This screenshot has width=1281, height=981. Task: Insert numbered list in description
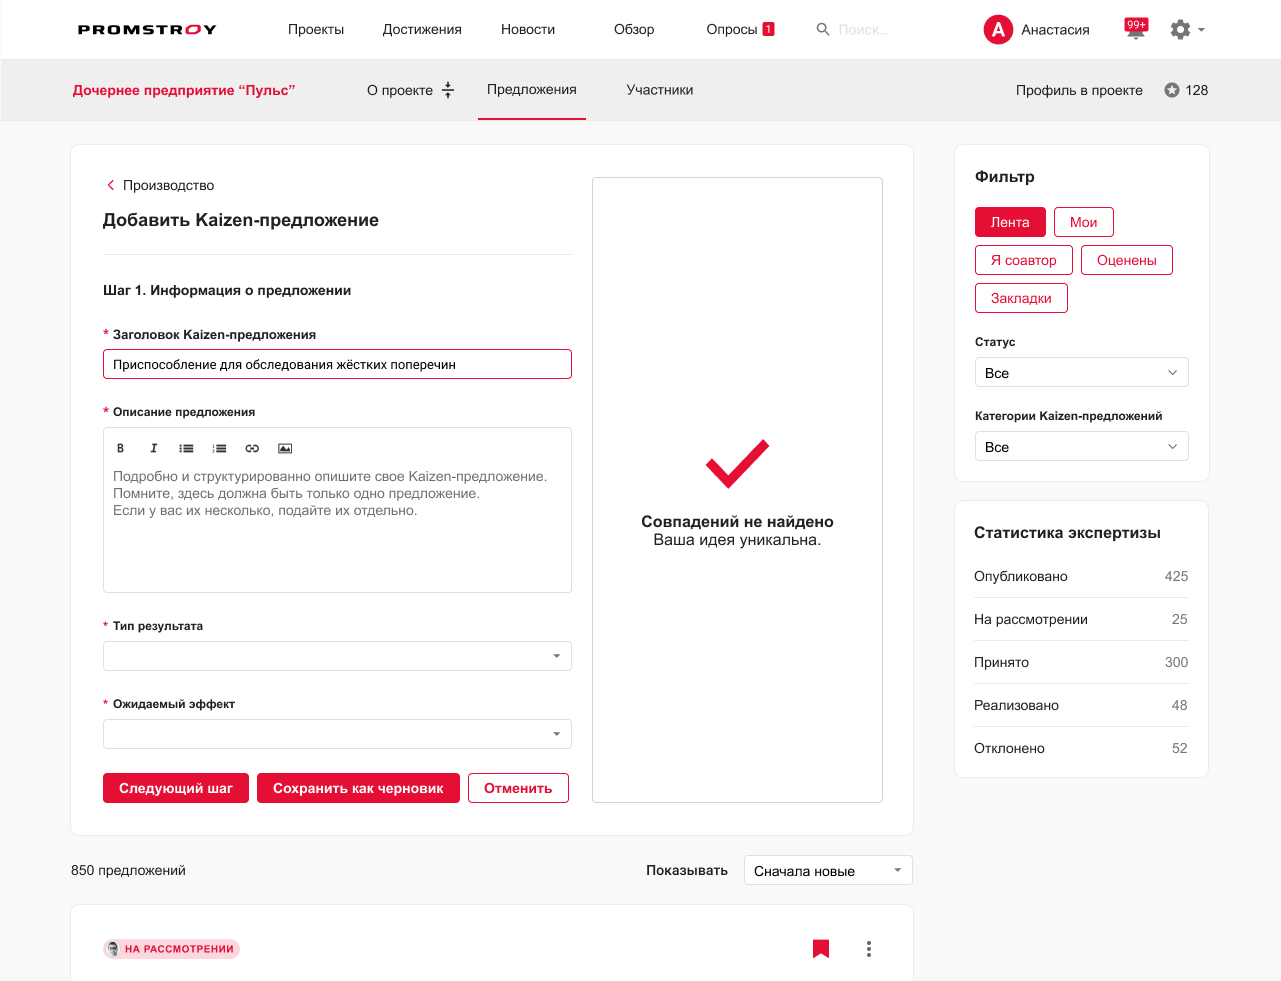tap(219, 448)
